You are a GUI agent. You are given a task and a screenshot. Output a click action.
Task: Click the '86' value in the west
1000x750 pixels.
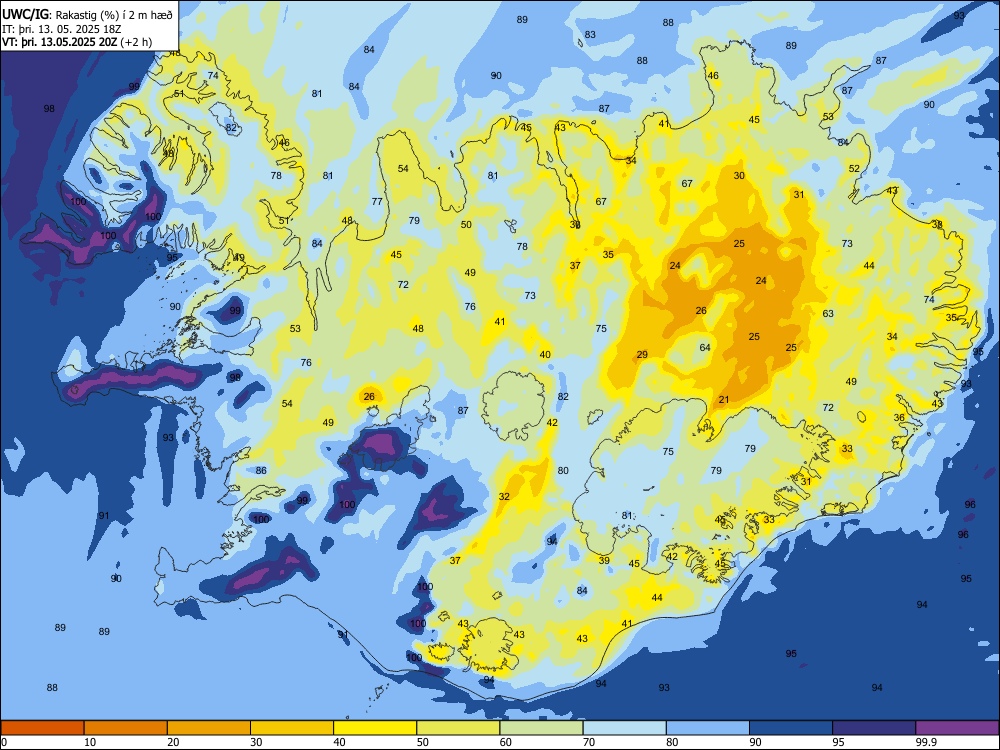tap(261, 471)
